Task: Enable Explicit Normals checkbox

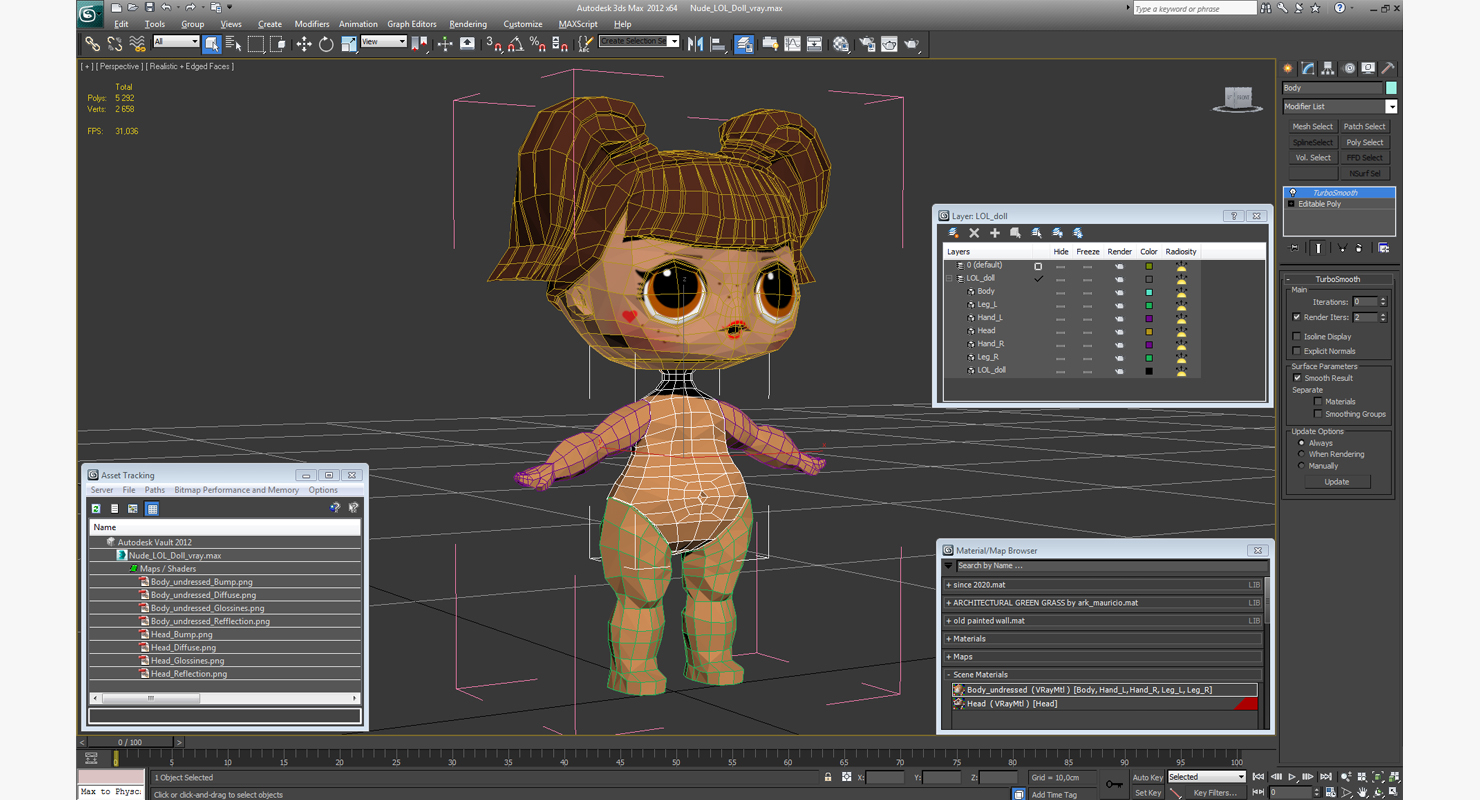Action: (1297, 351)
